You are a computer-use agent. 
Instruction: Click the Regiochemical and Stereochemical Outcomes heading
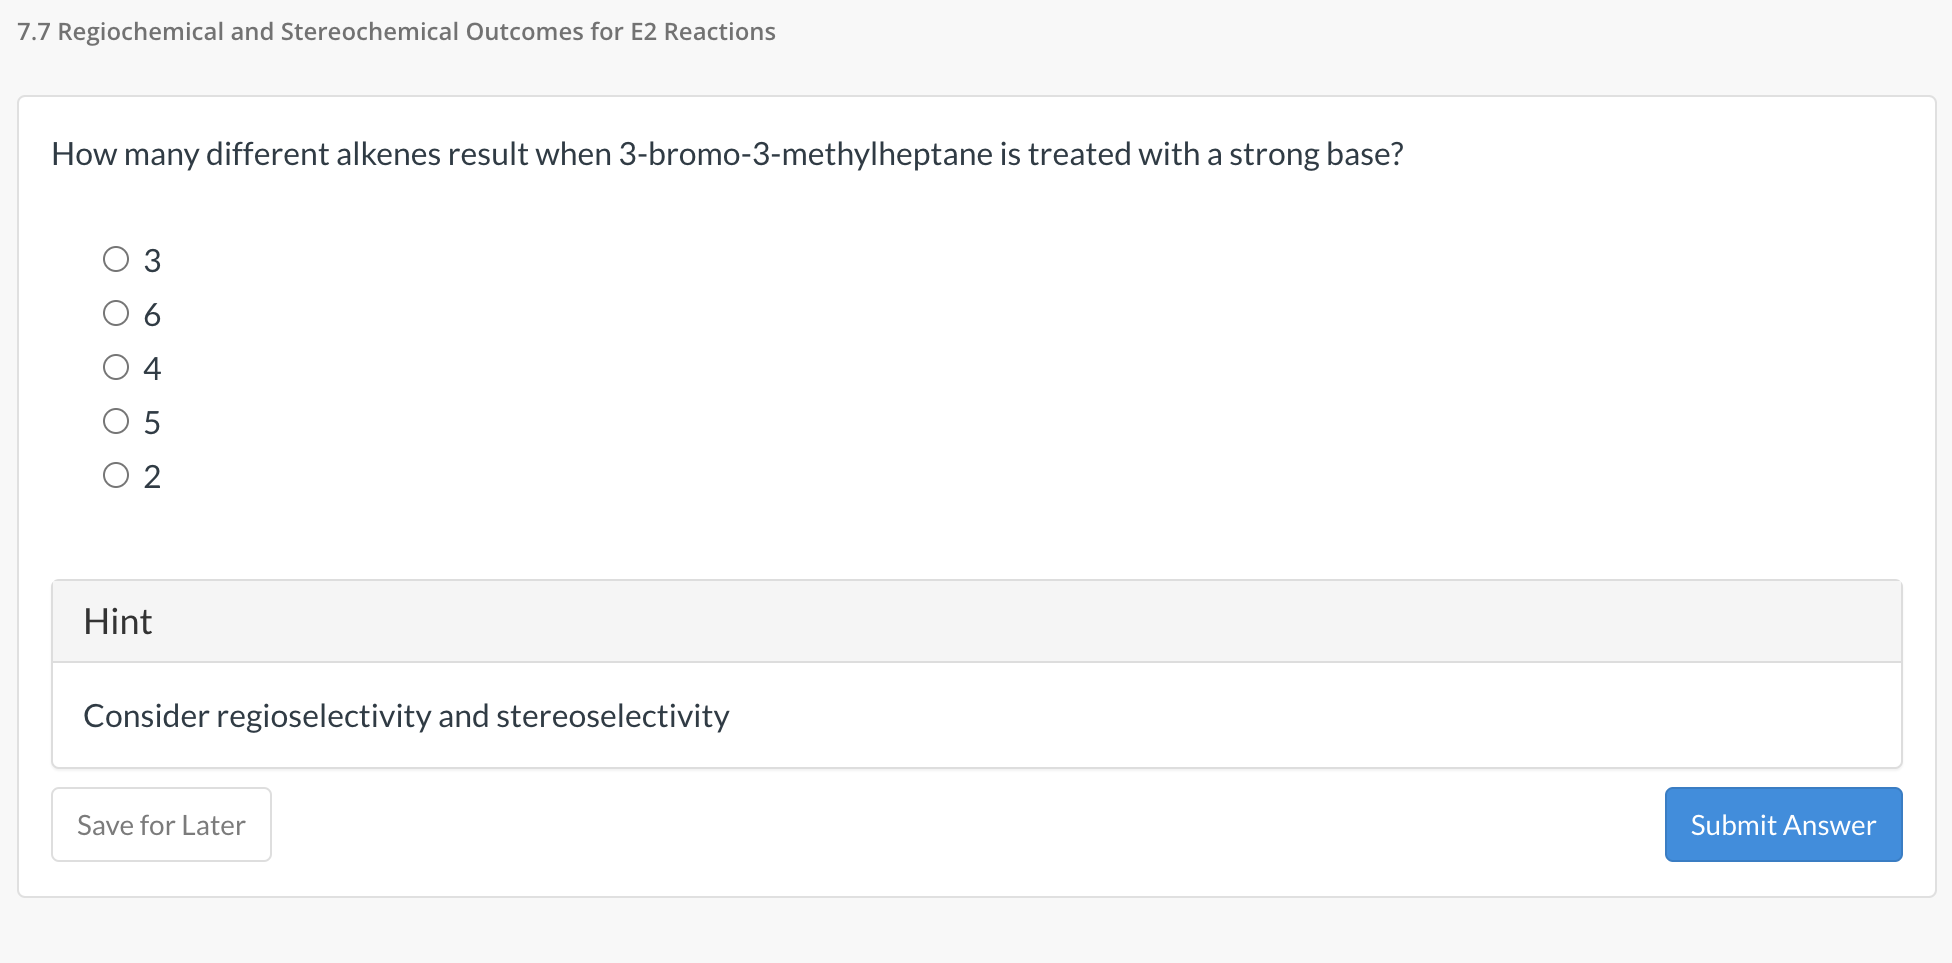416,32
